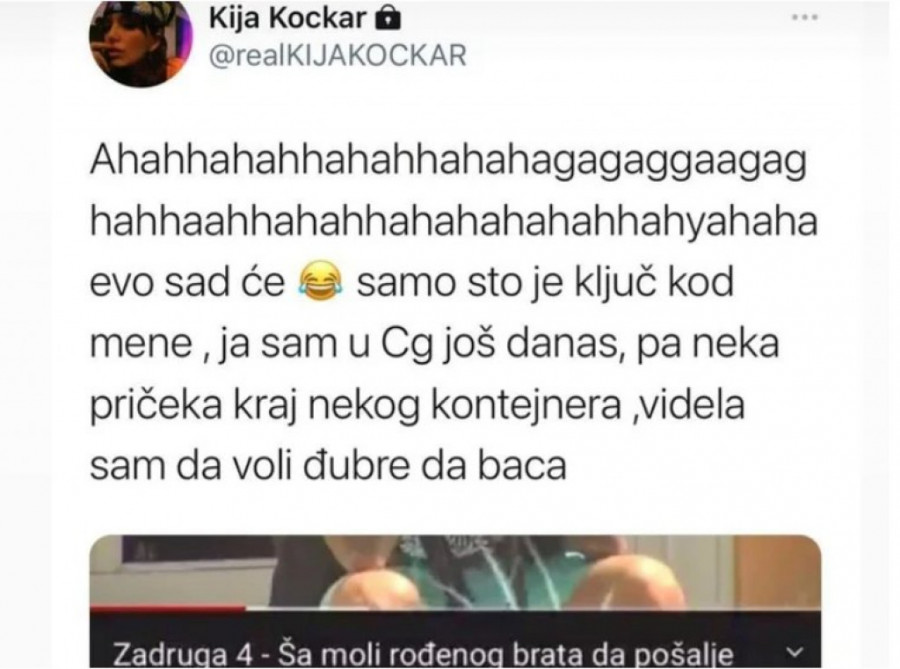900x669 pixels.
Task: Click the padlock icon beside Kija Kockar
Action: pyautogui.click(x=387, y=20)
